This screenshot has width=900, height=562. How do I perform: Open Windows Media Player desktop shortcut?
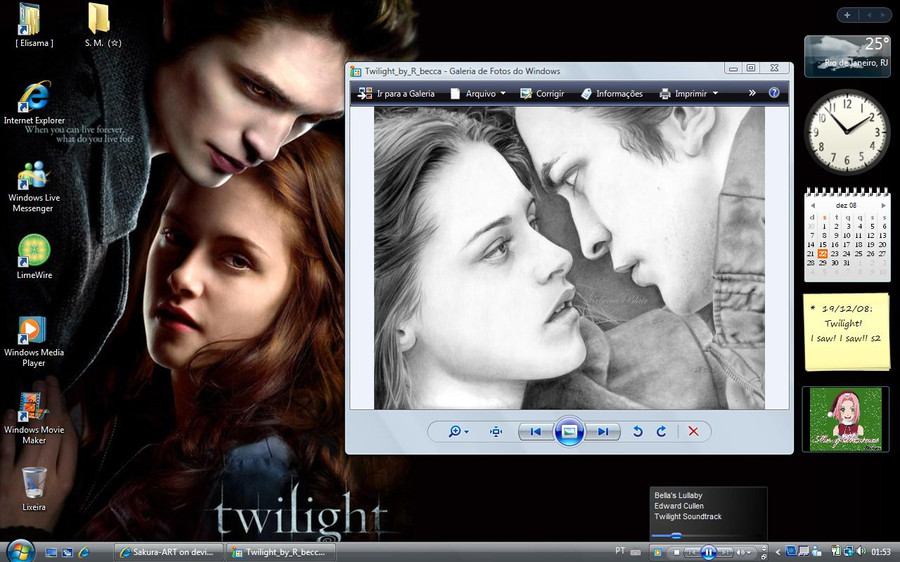click(33, 342)
